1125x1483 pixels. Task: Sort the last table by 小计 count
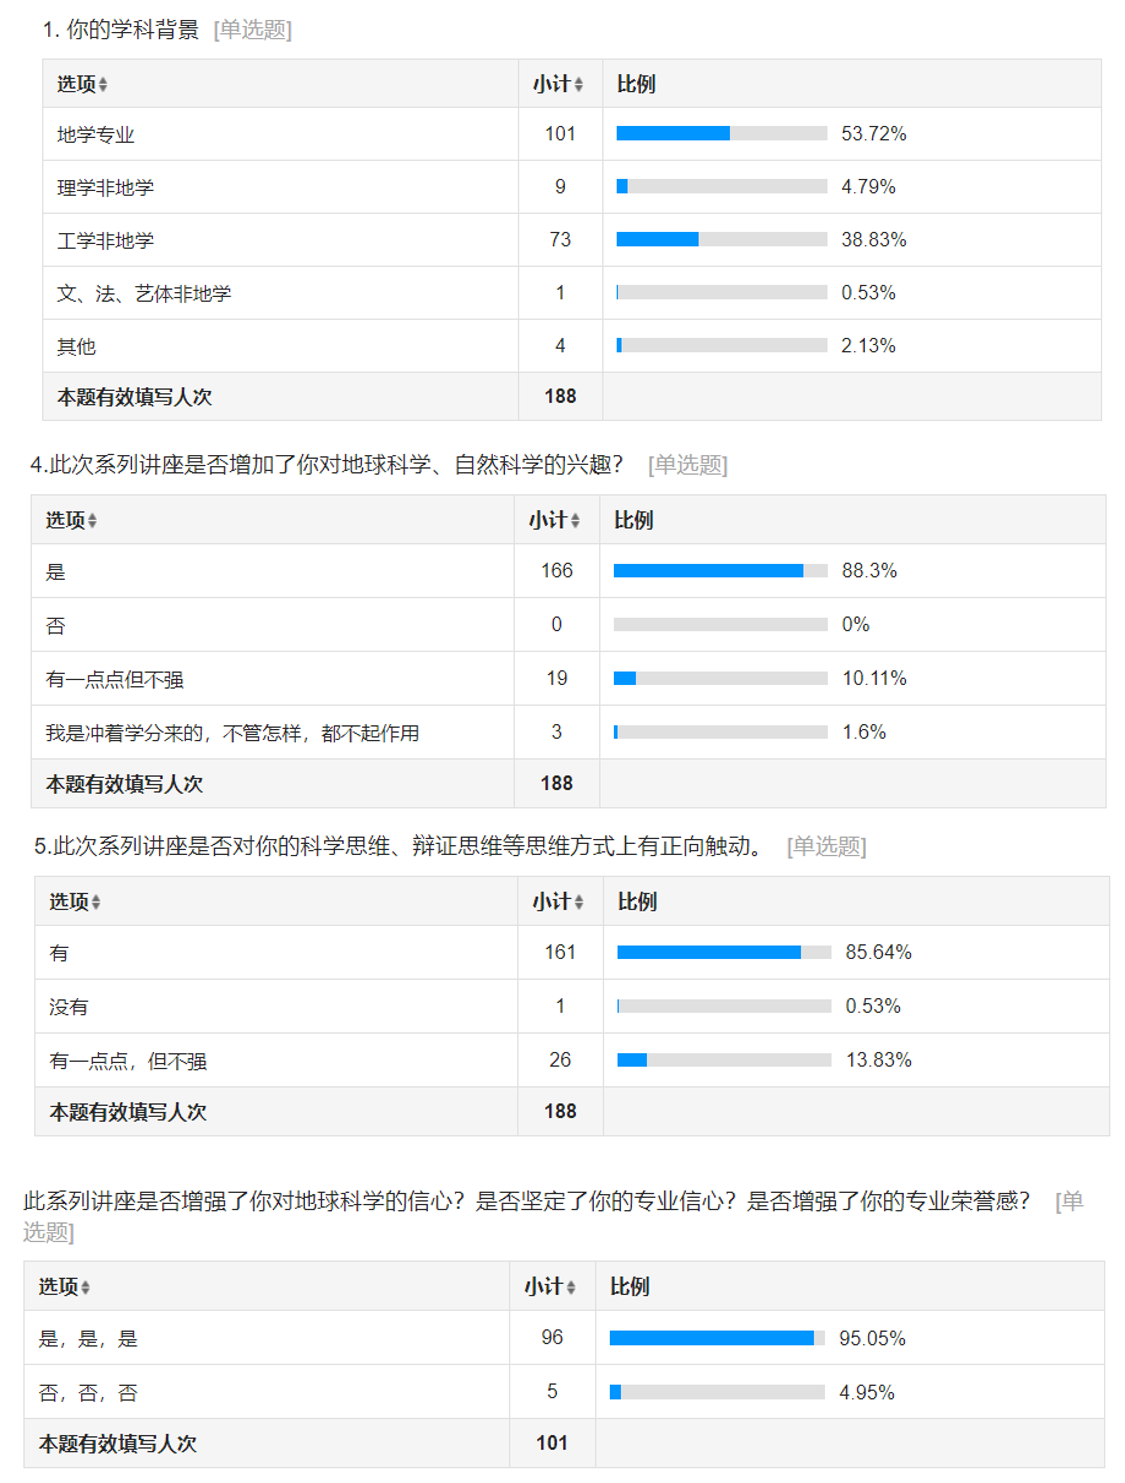tap(571, 1288)
